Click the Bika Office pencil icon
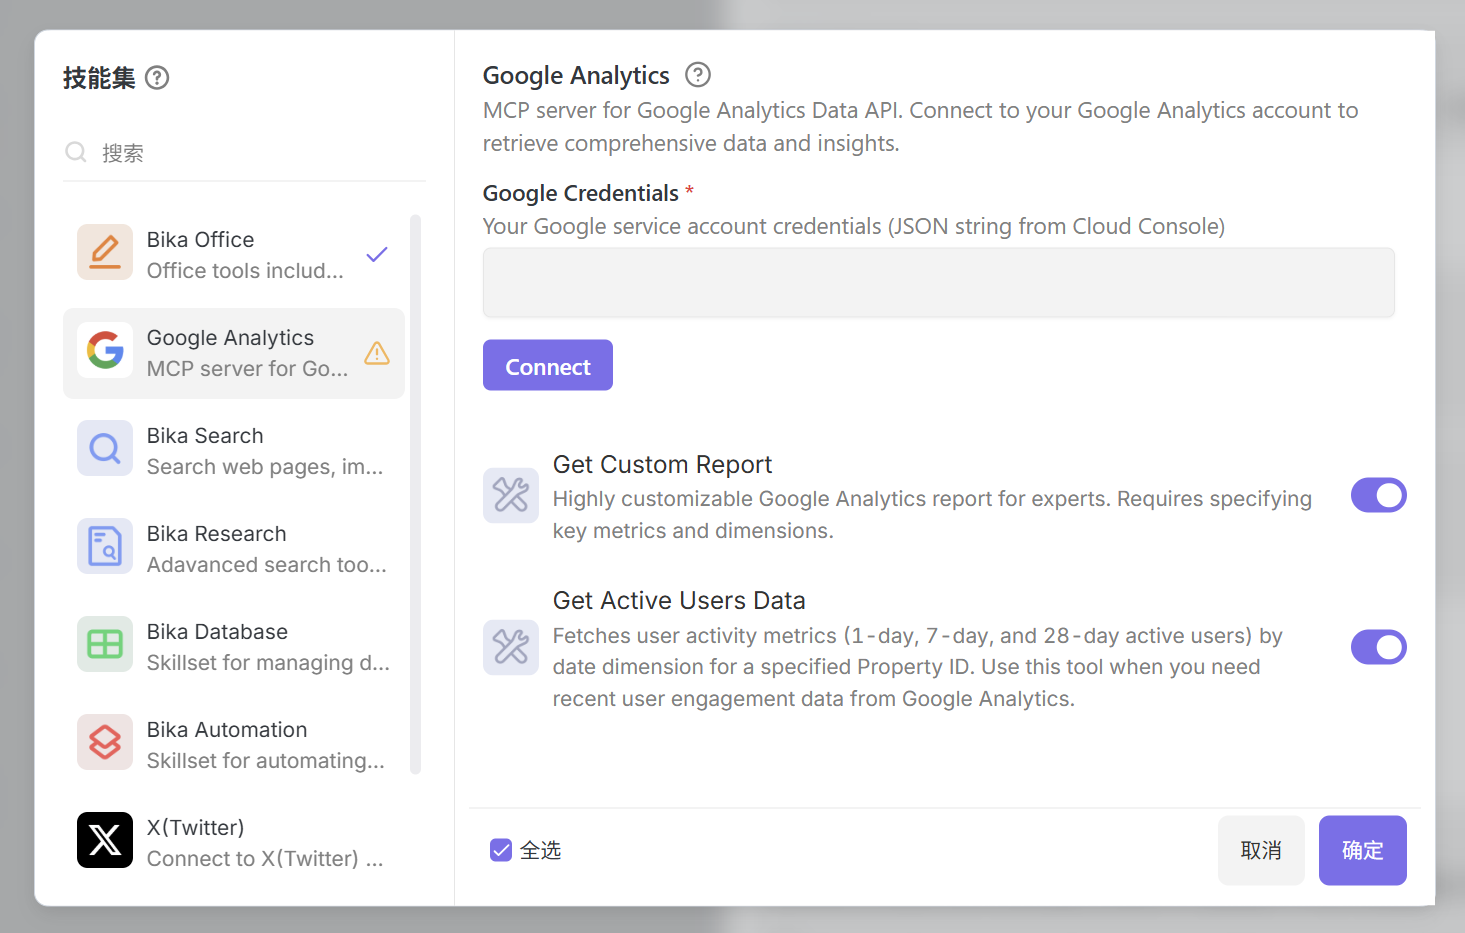Screen dimensions: 1465x933 [x=105, y=252]
